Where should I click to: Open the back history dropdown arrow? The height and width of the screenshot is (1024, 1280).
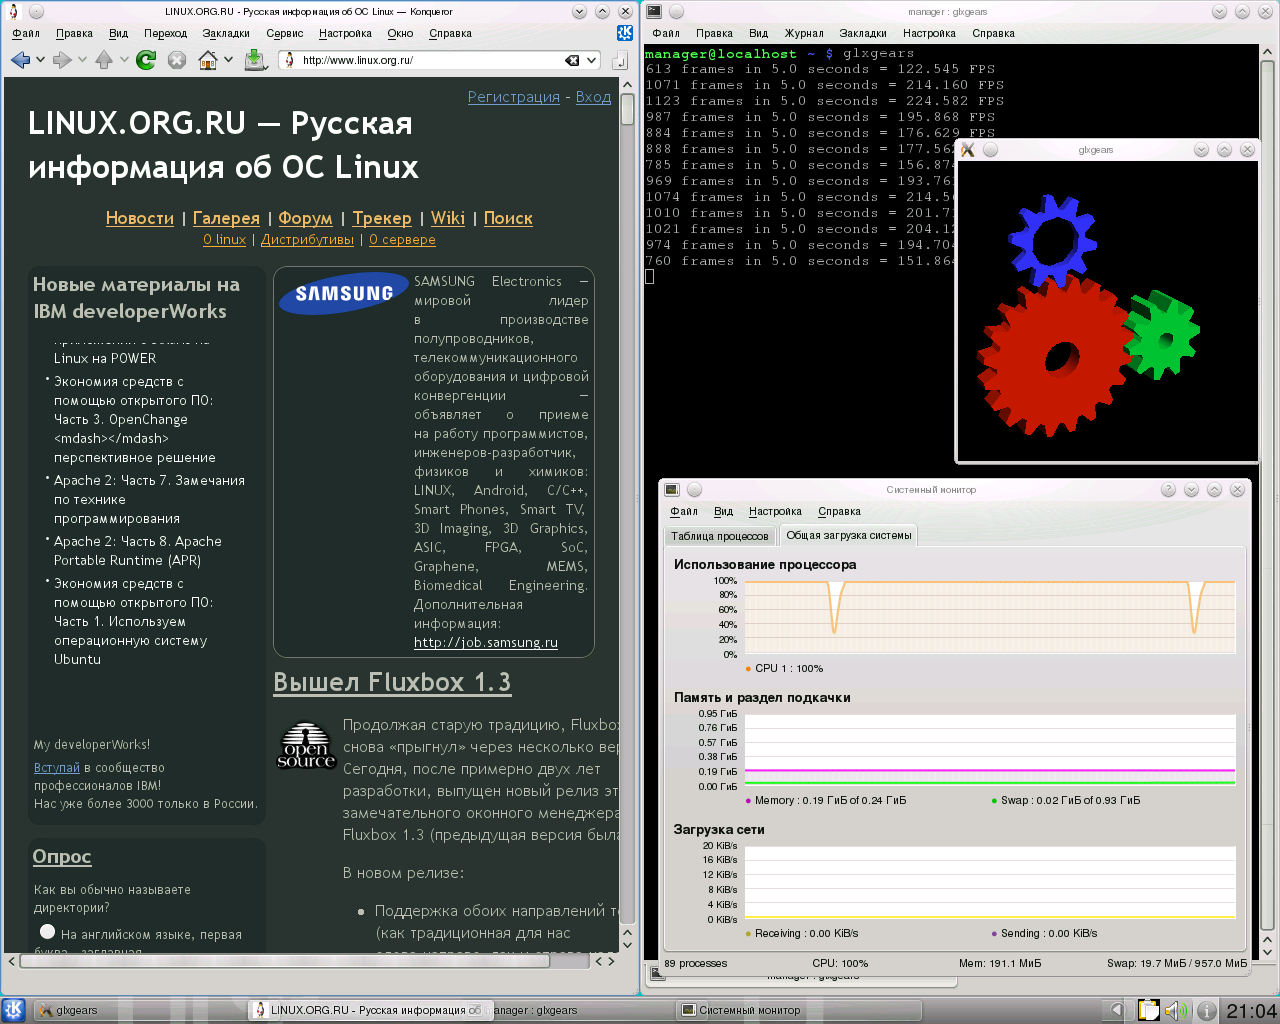click(x=40, y=60)
